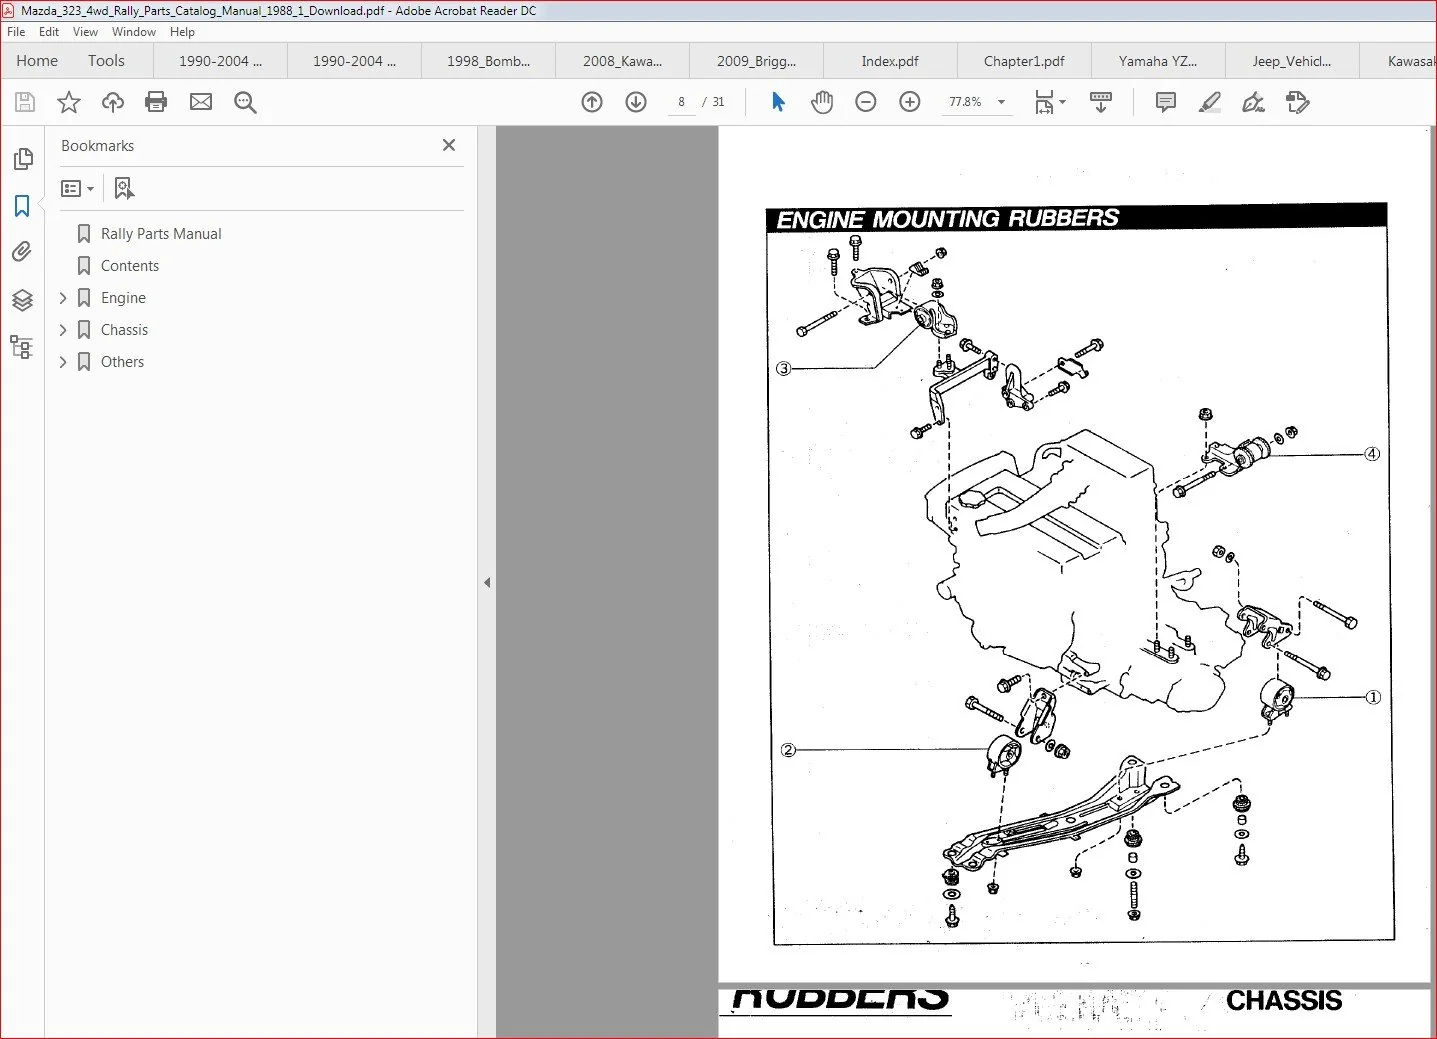
Task: Switch to the Chapter1.pdf tab
Action: [x=1024, y=61]
